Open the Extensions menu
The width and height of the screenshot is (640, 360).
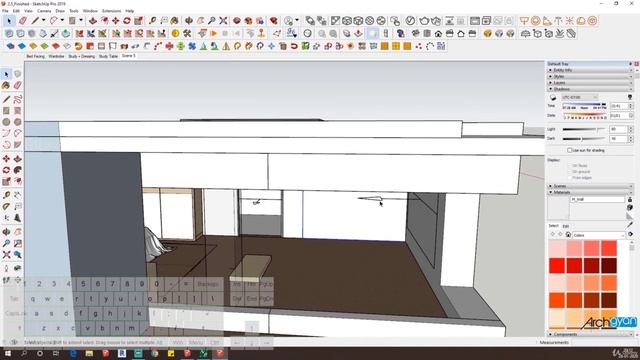[x=111, y=11]
